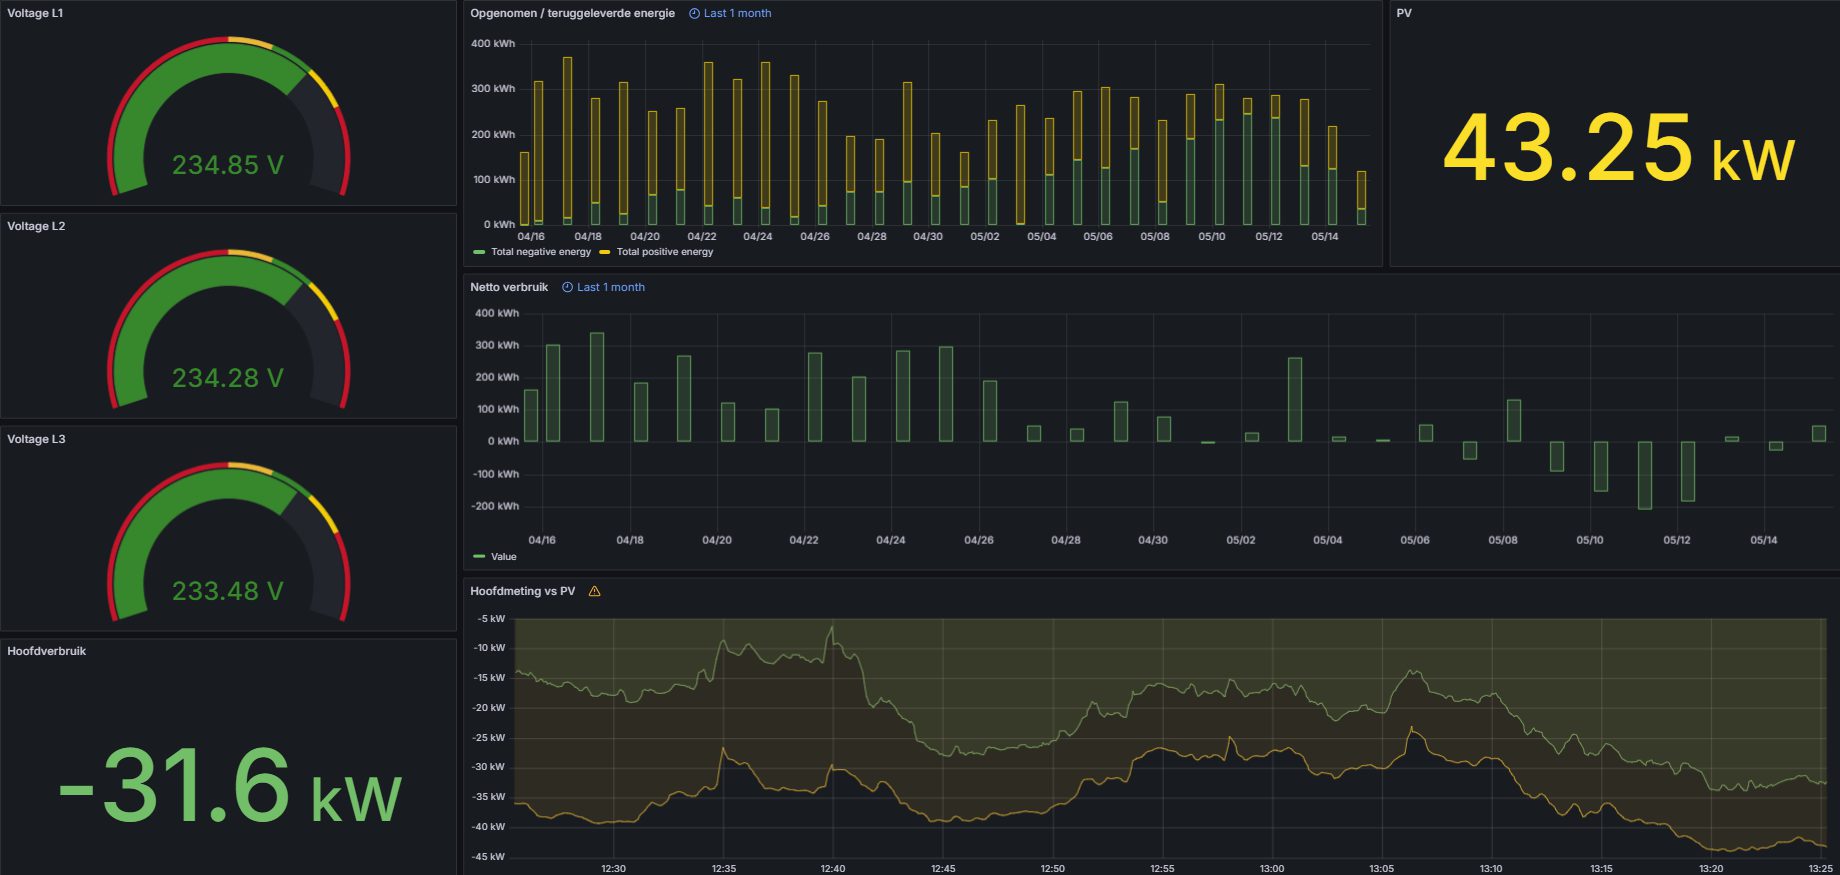This screenshot has height=875, width=1840.
Task: Toggle the Total negative energy legend label
Action: [x=541, y=252]
